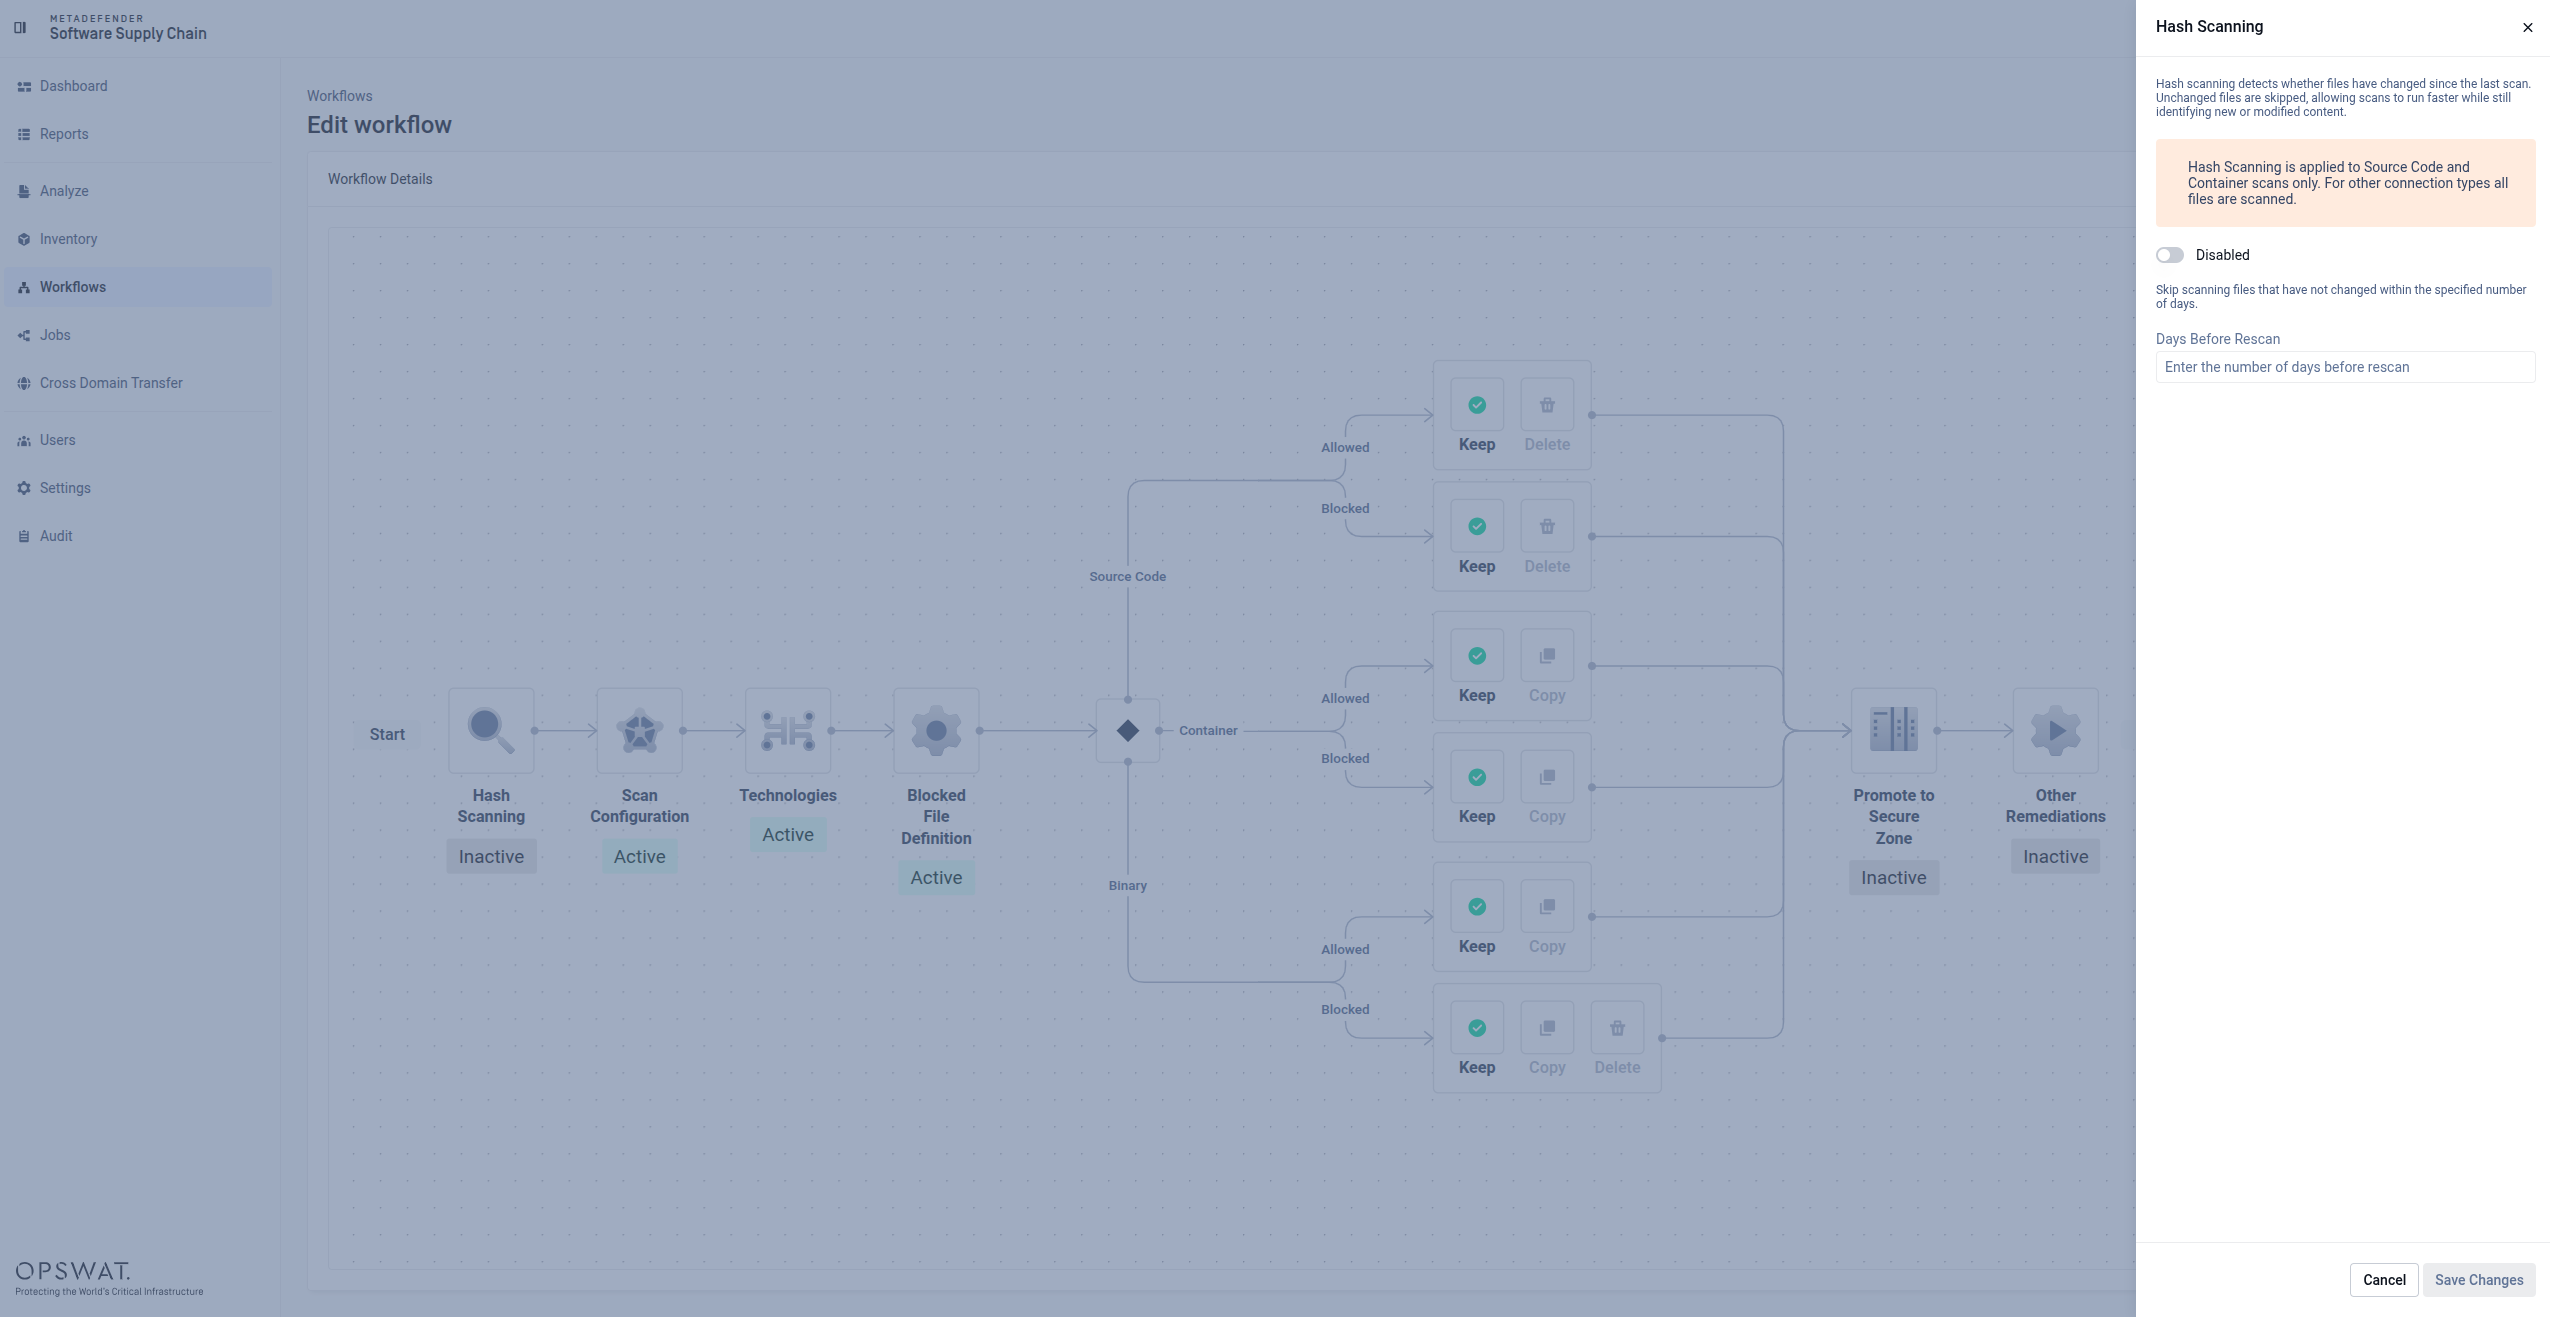Select the Hash Scanning magnifier node

tap(491, 731)
